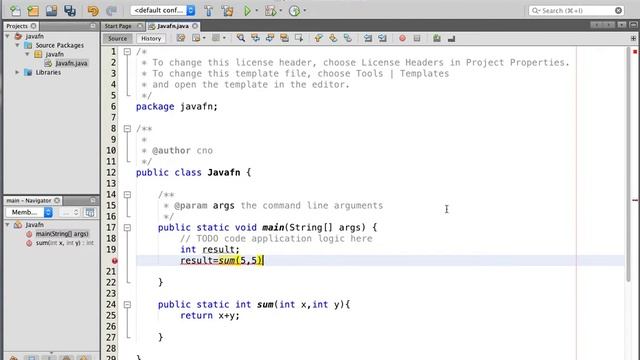Click the red error stripe mark at top right

coord(635,52)
